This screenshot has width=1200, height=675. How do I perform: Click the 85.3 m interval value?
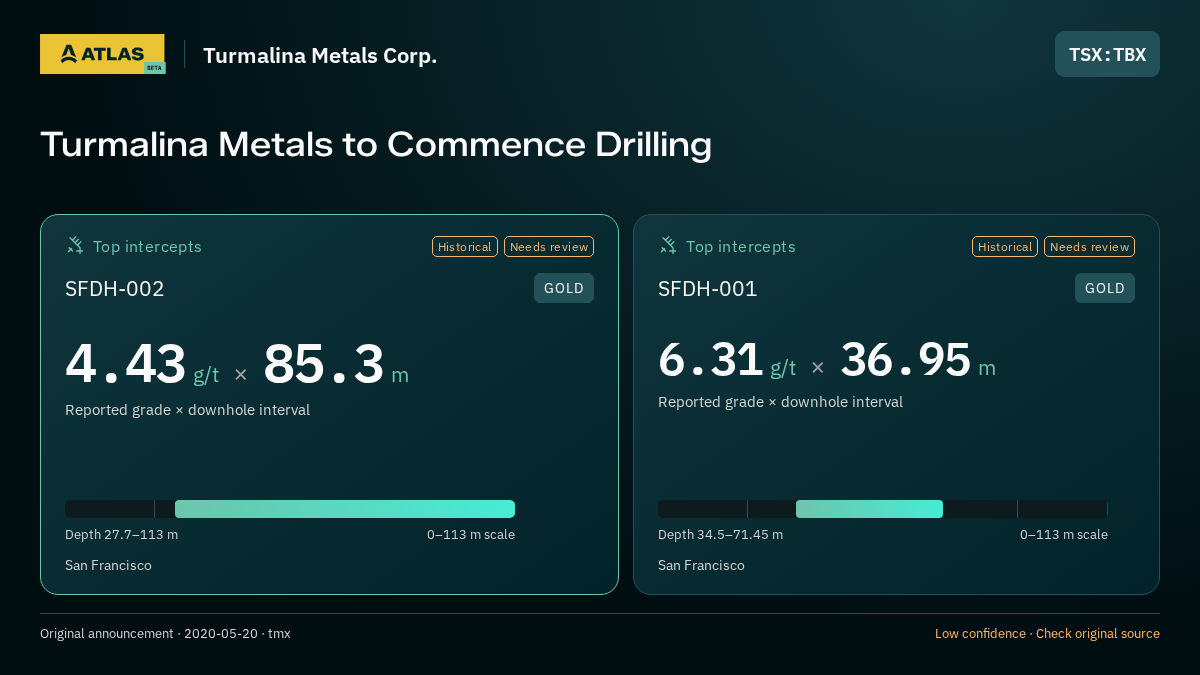click(336, 364)
